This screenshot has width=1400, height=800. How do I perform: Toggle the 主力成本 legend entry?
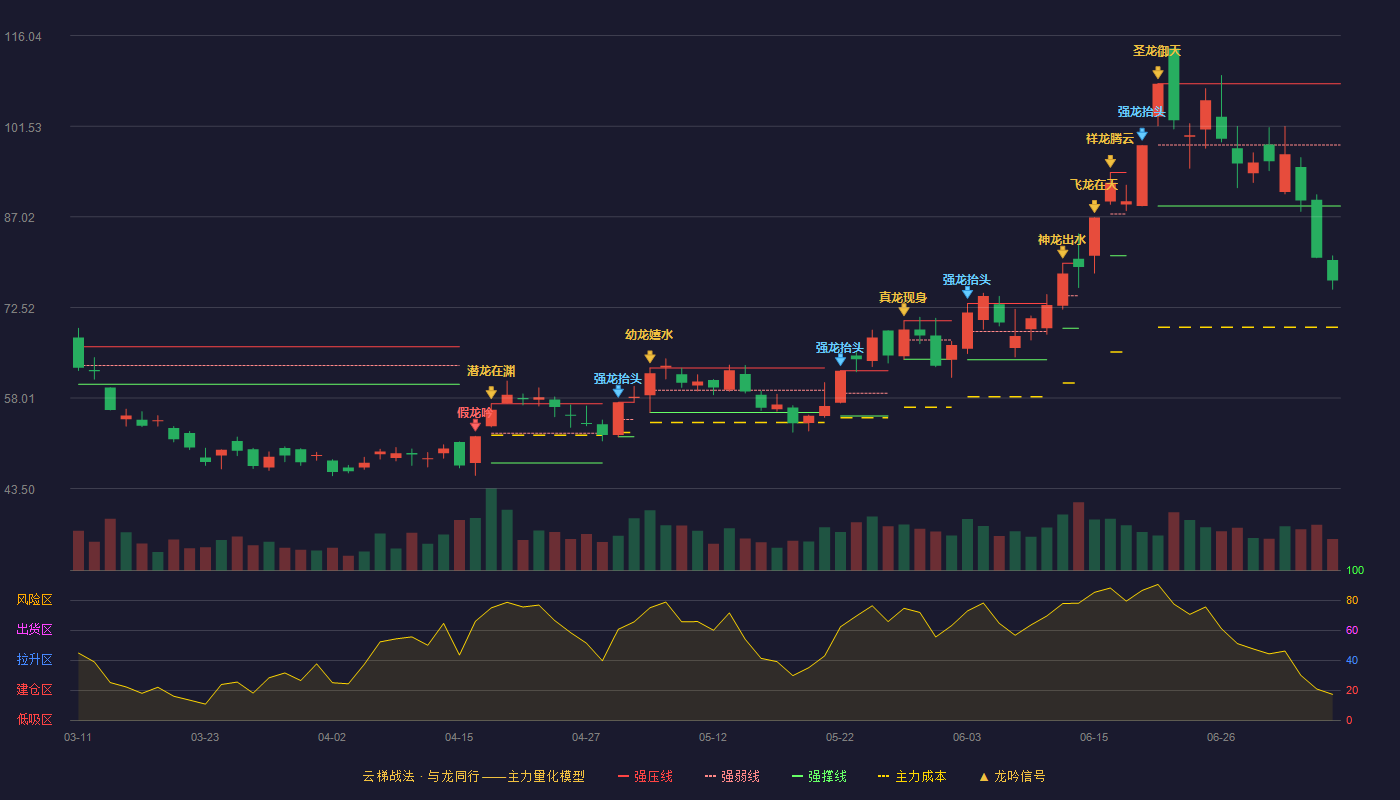[x=912, y=776]
